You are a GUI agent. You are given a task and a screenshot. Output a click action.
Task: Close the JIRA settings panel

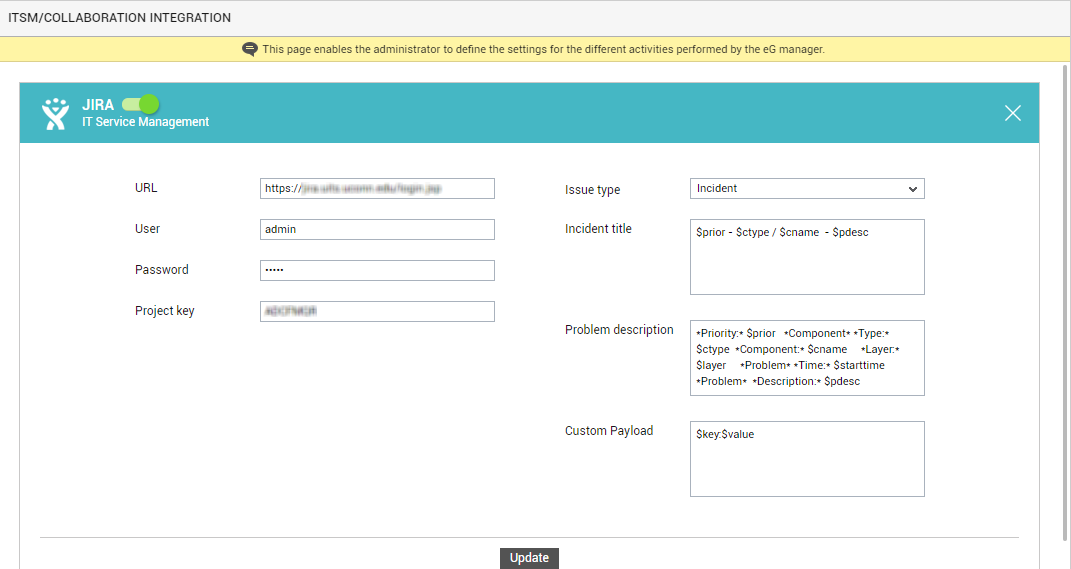[x=1012, y=113]
